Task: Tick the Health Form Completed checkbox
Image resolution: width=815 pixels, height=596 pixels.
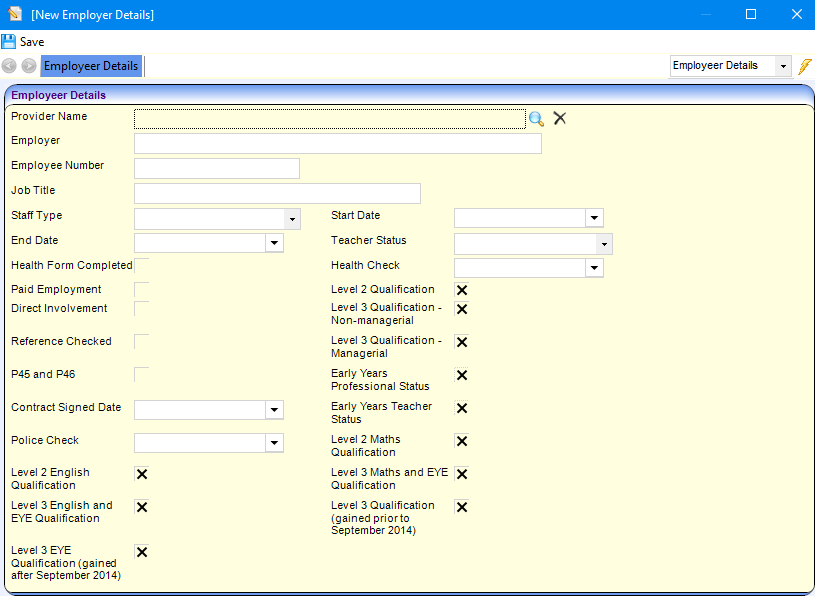Action: (142, 266)
